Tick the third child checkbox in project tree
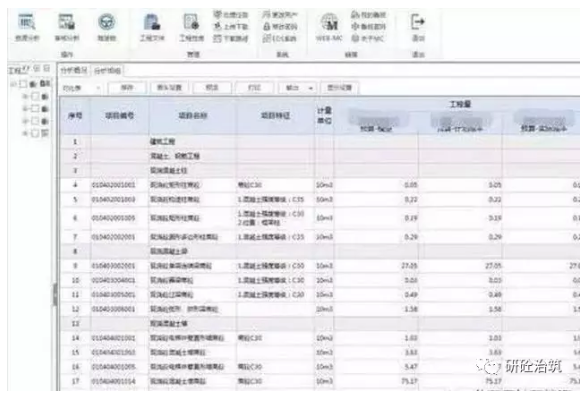The height and width of the screenshot is (397, 584). point(35,121)
